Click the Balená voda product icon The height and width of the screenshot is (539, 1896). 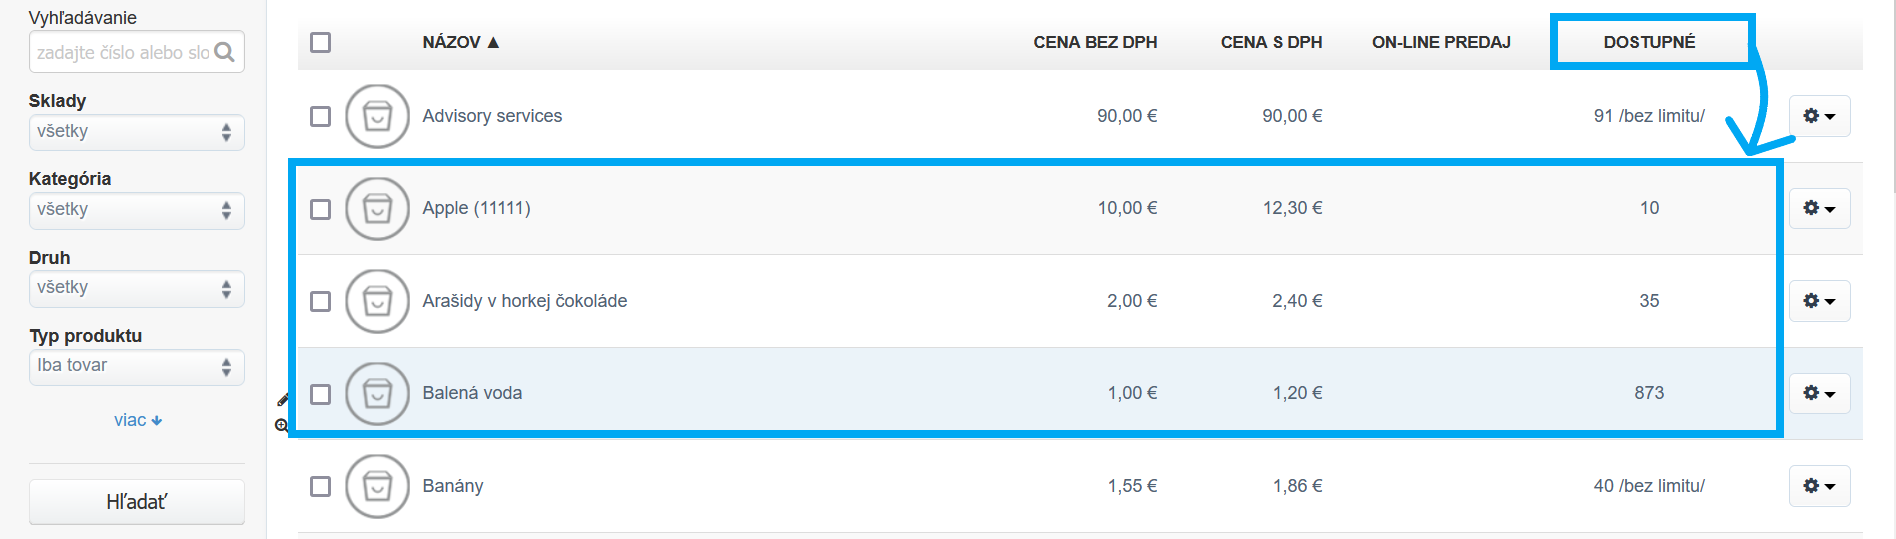[x=377, y=393]
